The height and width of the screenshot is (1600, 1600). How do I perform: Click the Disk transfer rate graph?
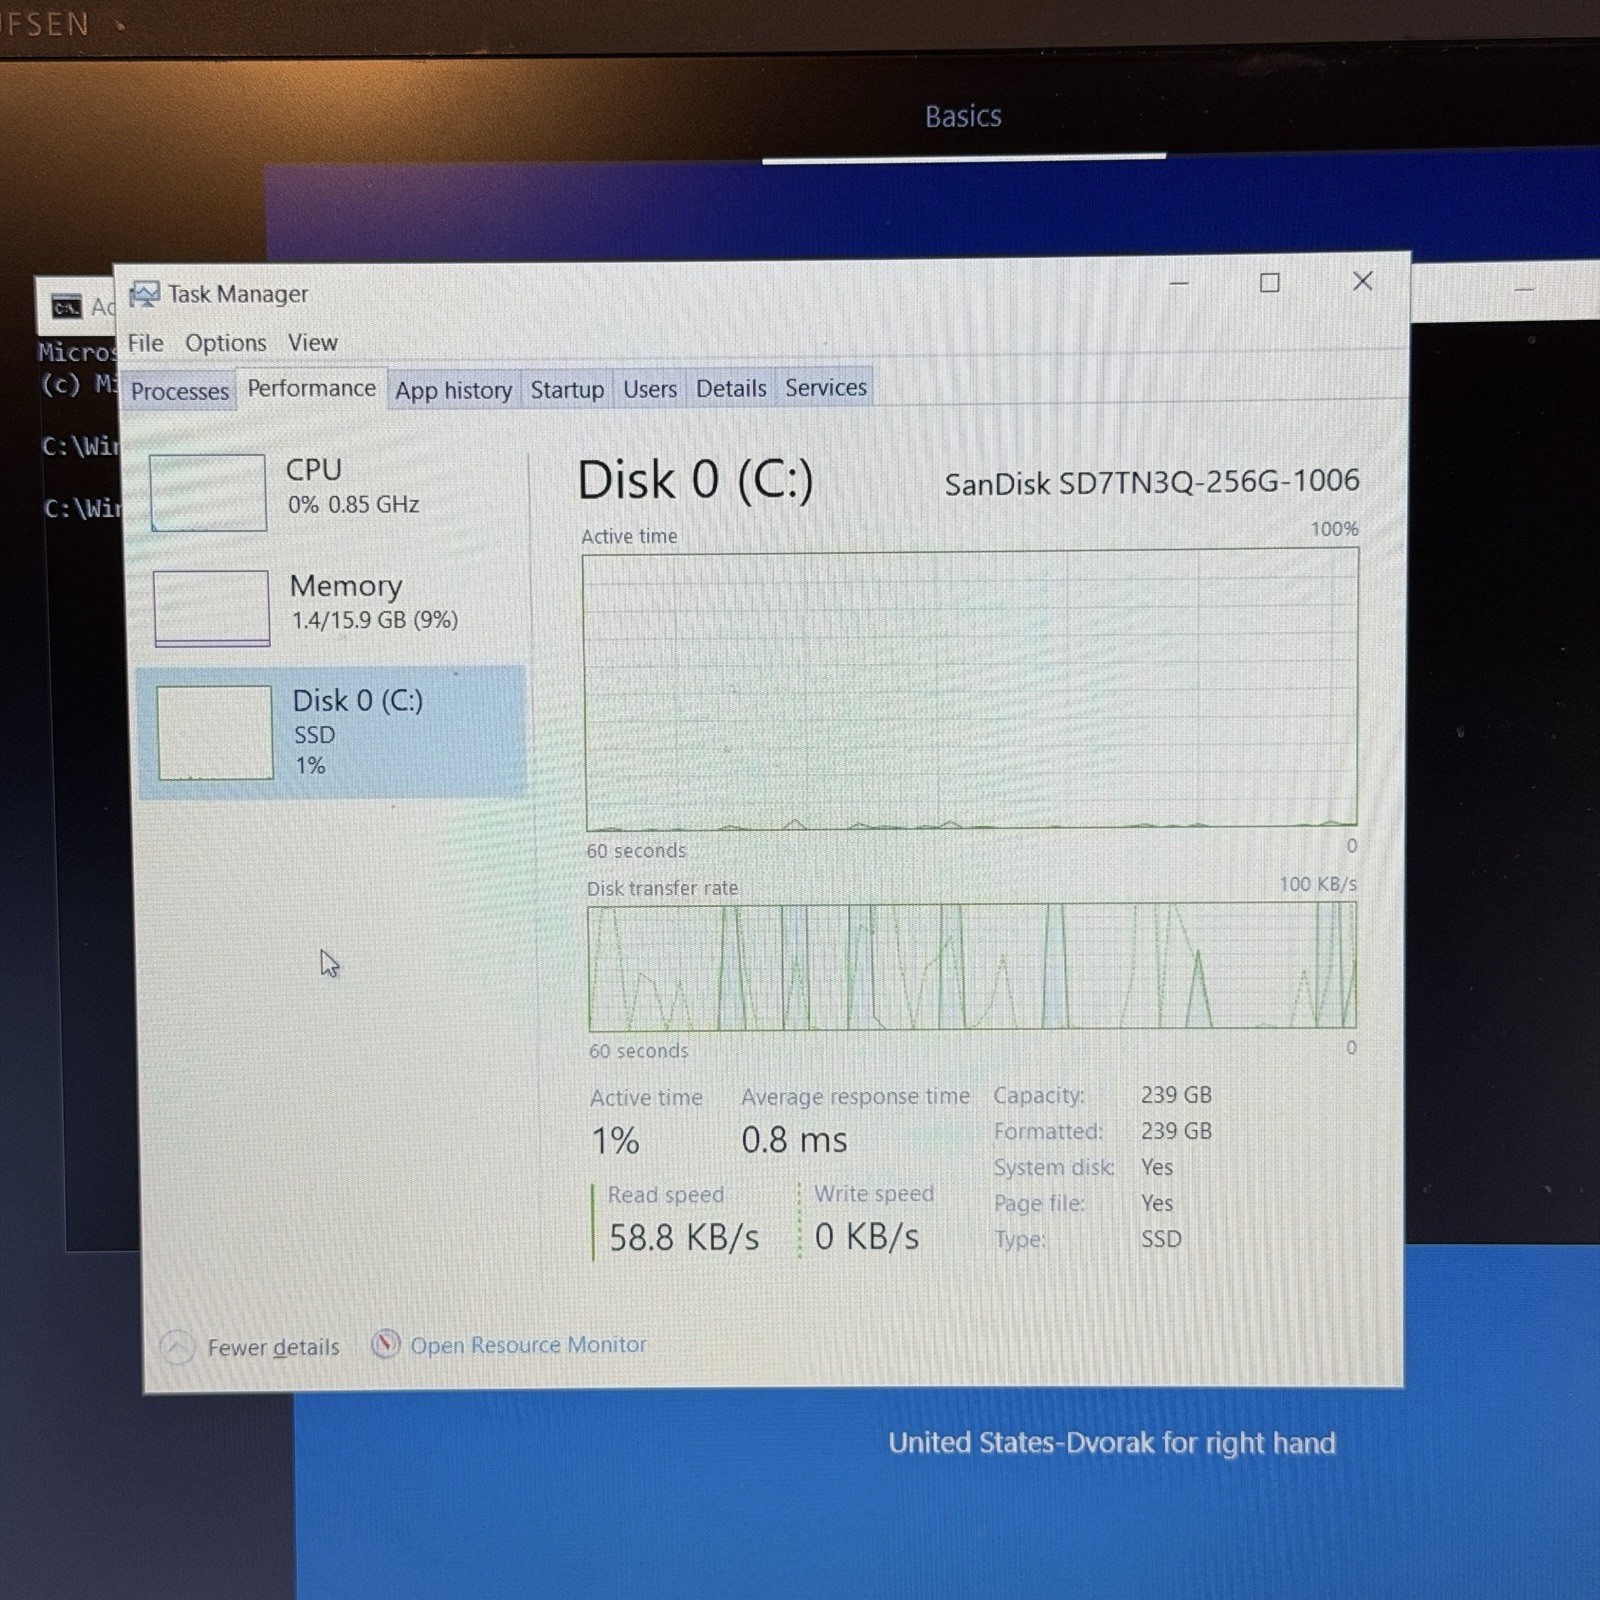pyautogui.click(x=972, y=966)
